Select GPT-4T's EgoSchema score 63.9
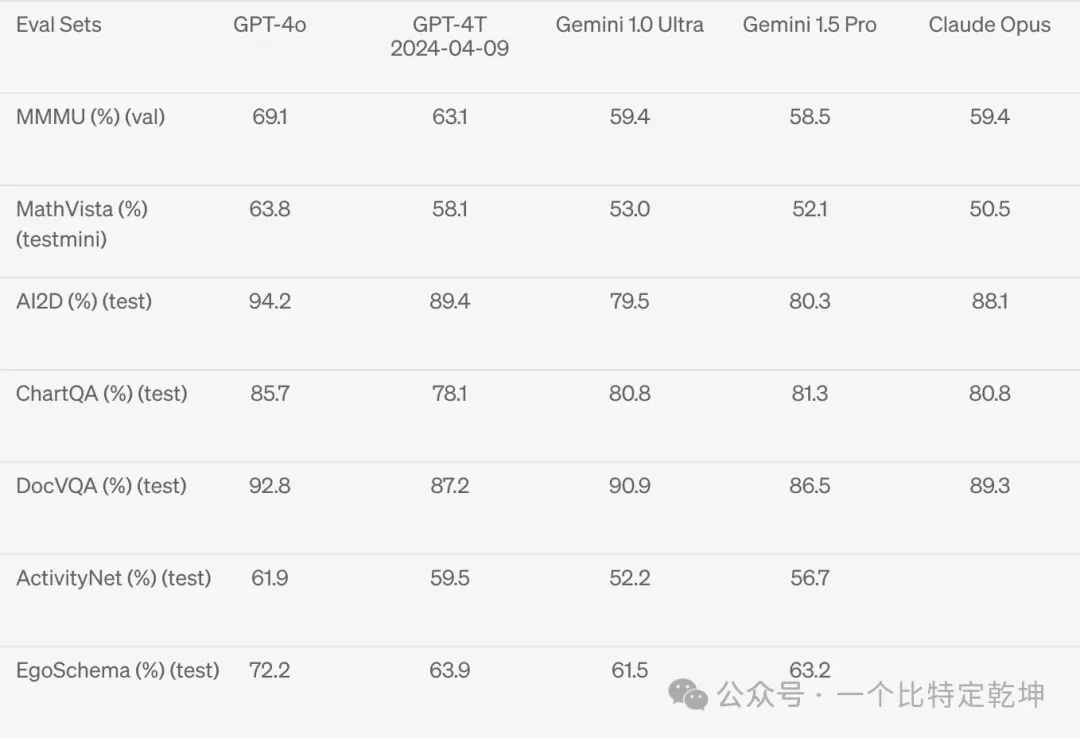1080x738 pixels. (449, 670)
